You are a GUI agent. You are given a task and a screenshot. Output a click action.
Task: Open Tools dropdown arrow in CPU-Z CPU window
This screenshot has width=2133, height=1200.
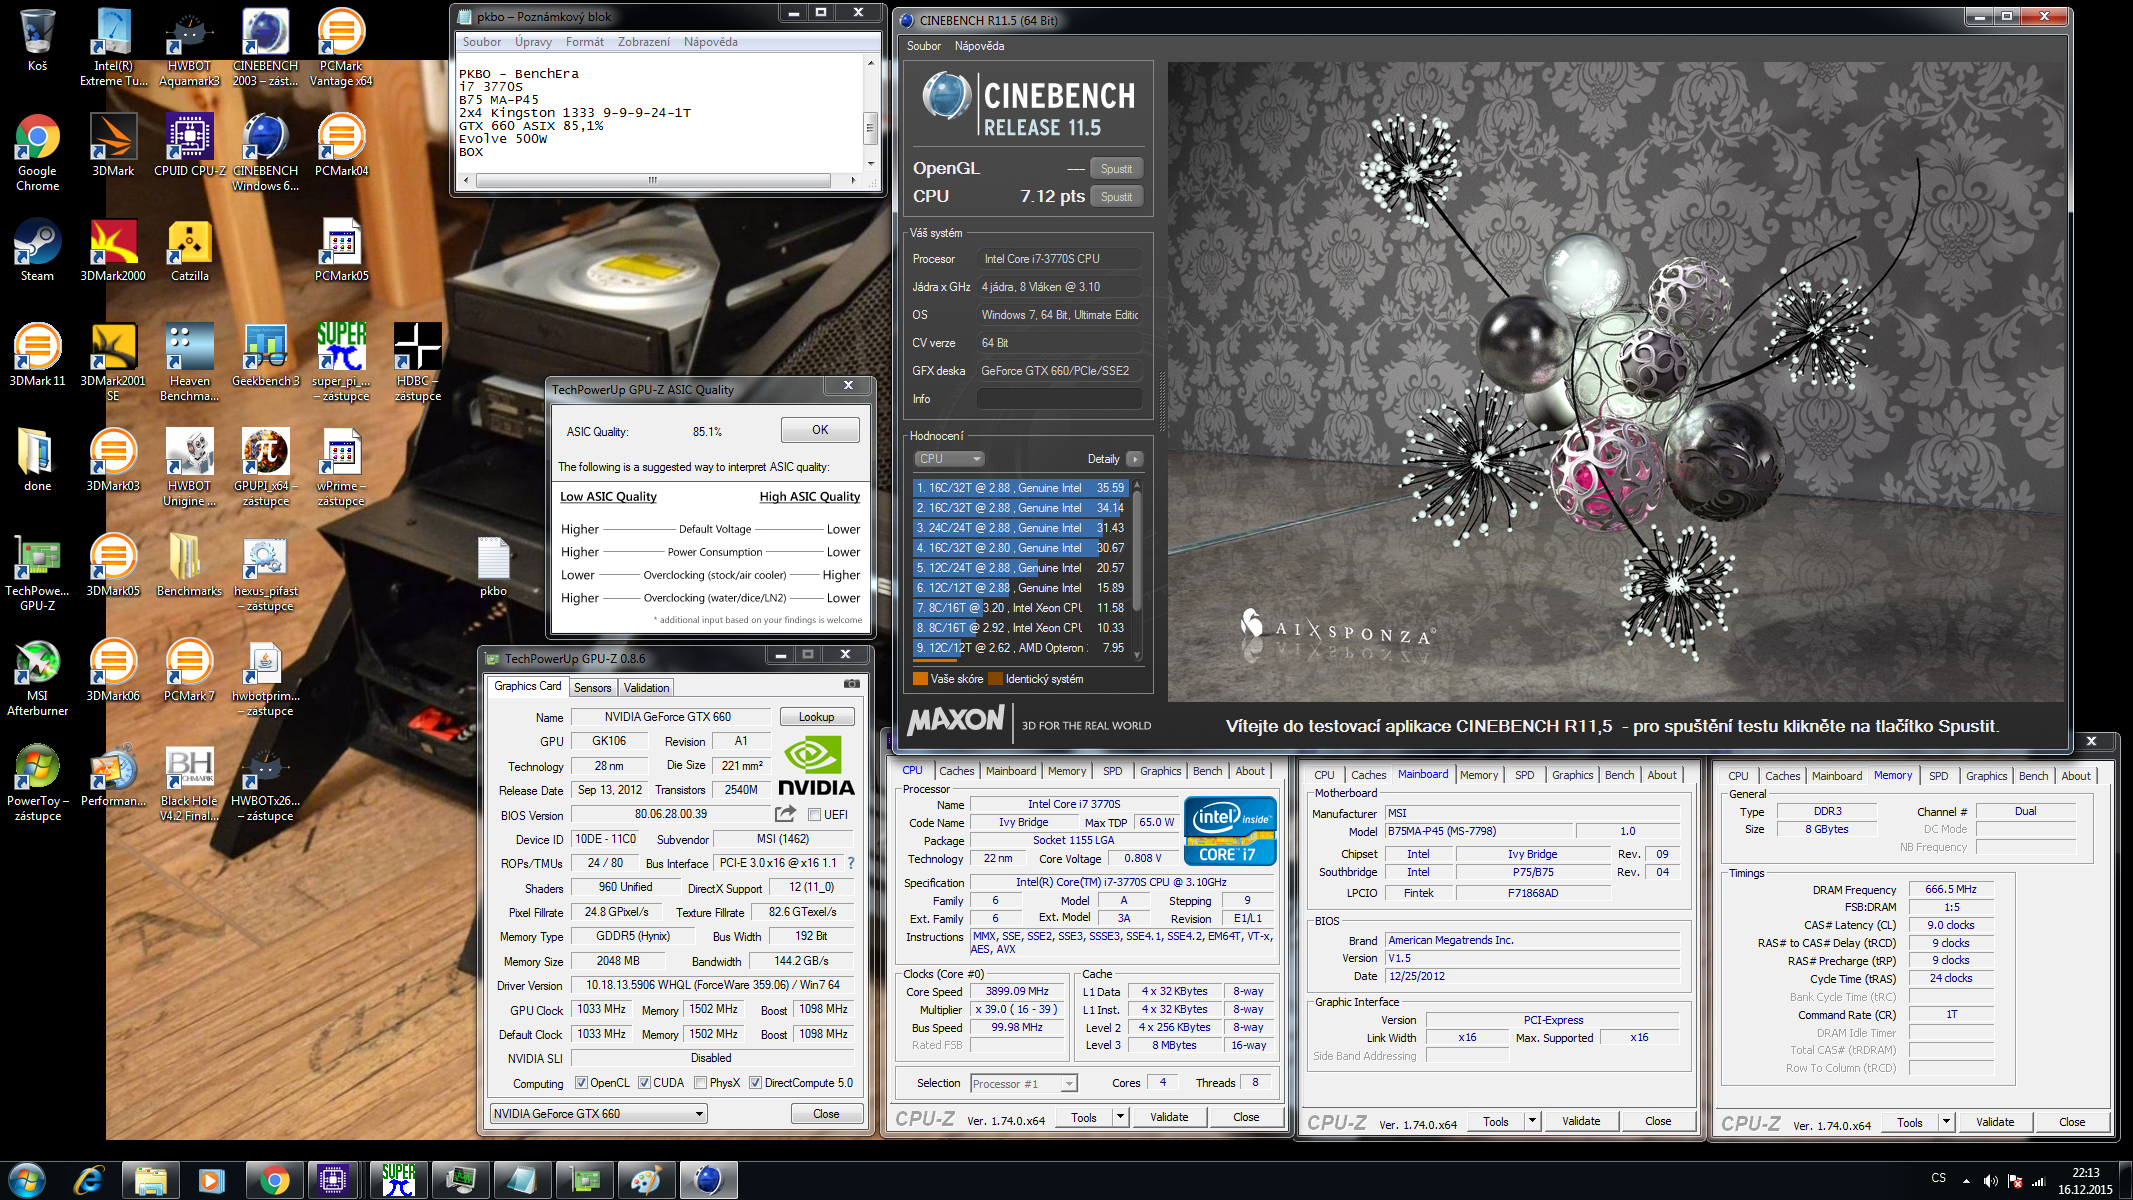pos(1120,1117)
